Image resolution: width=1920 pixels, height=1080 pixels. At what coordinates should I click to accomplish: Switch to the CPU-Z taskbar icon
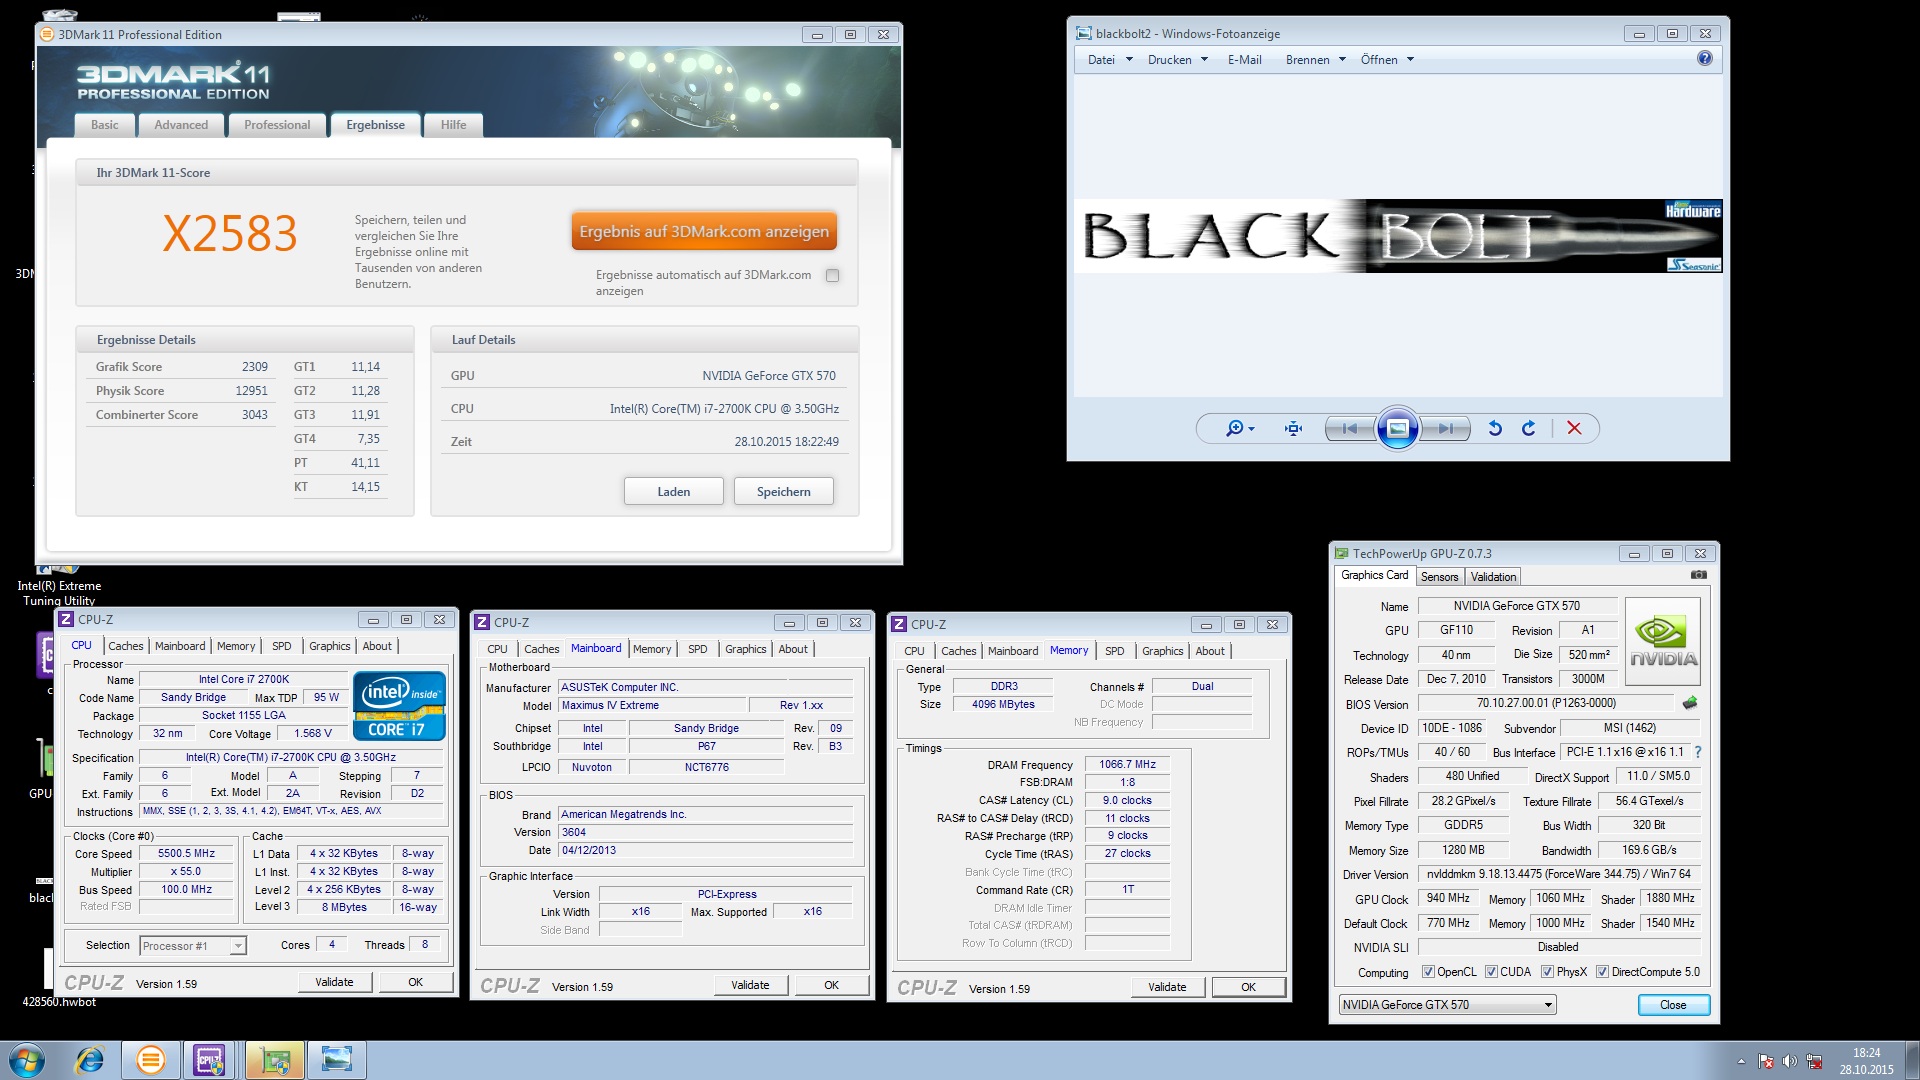pyautogui.click(x=210, y=1060)
